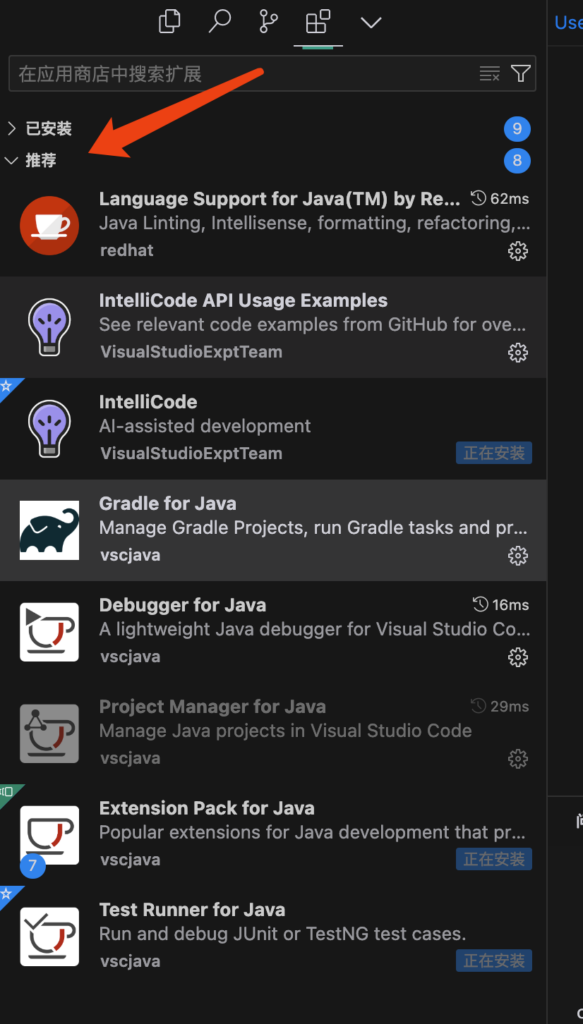583x1024 pixels.
Task: Select Debugger for Java extension title
Action: pyautogui.click(x=183, y=605)
